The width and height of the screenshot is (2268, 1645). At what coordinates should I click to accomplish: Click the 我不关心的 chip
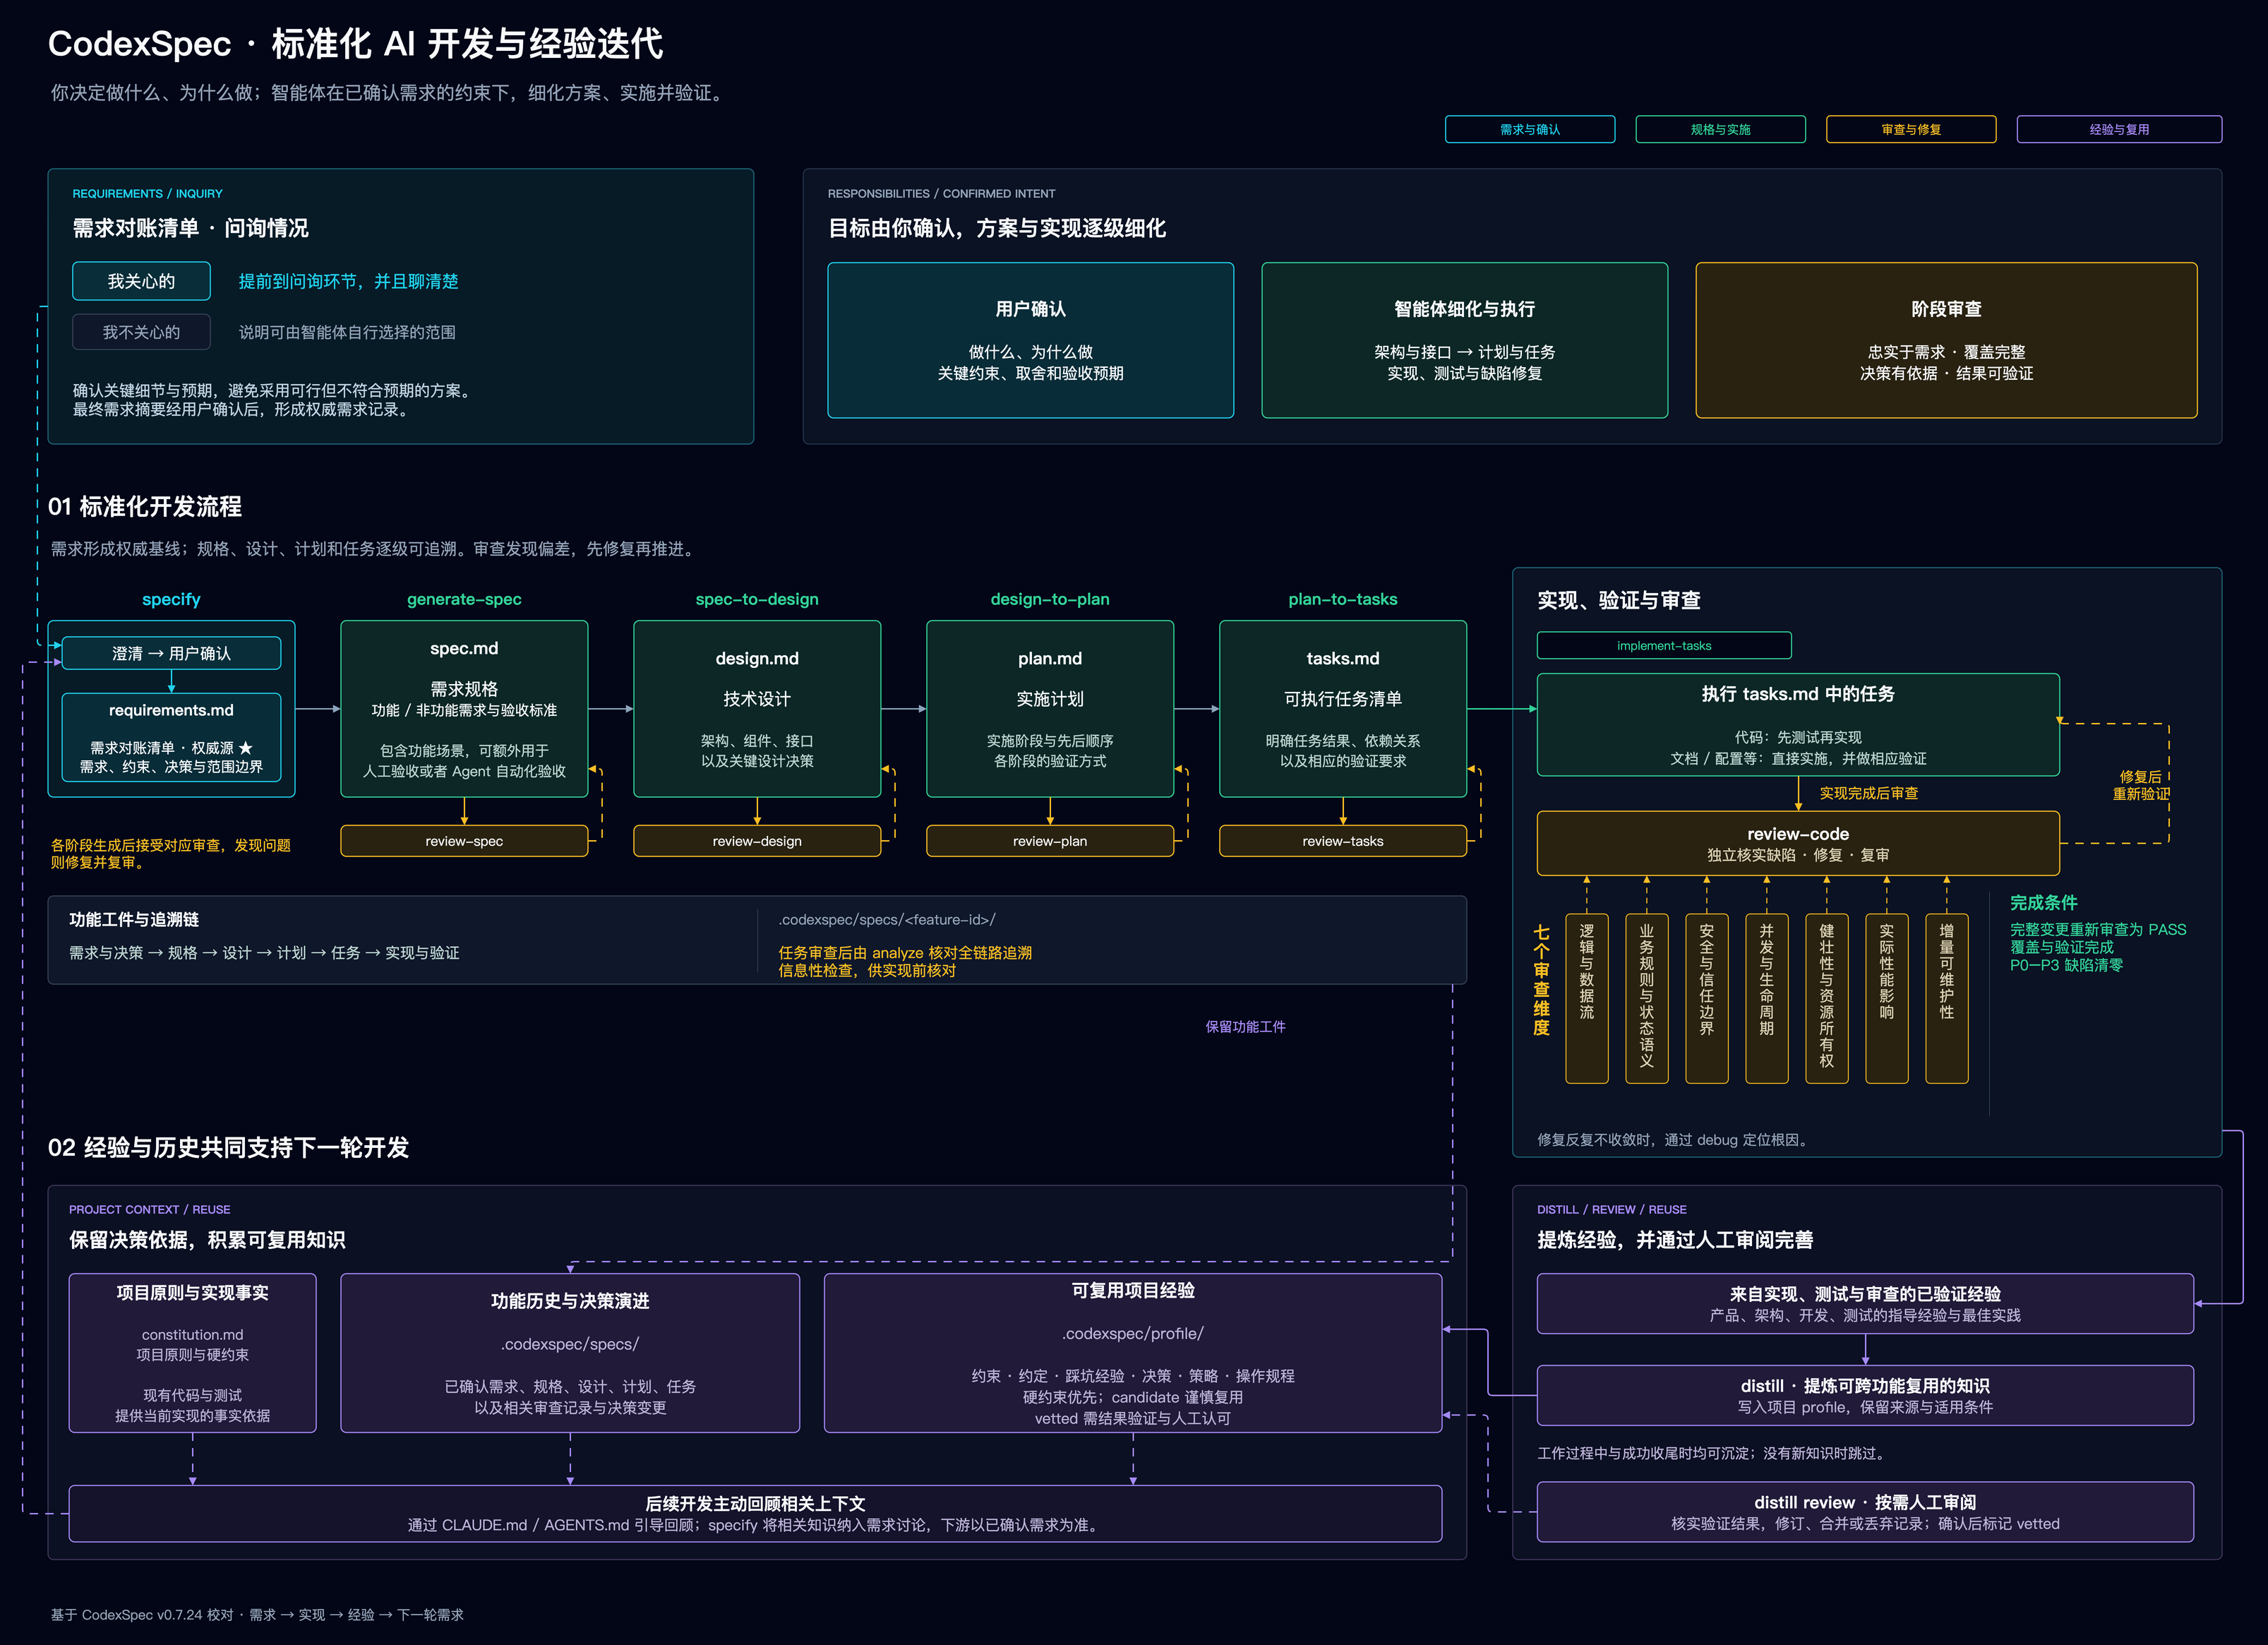141,332
